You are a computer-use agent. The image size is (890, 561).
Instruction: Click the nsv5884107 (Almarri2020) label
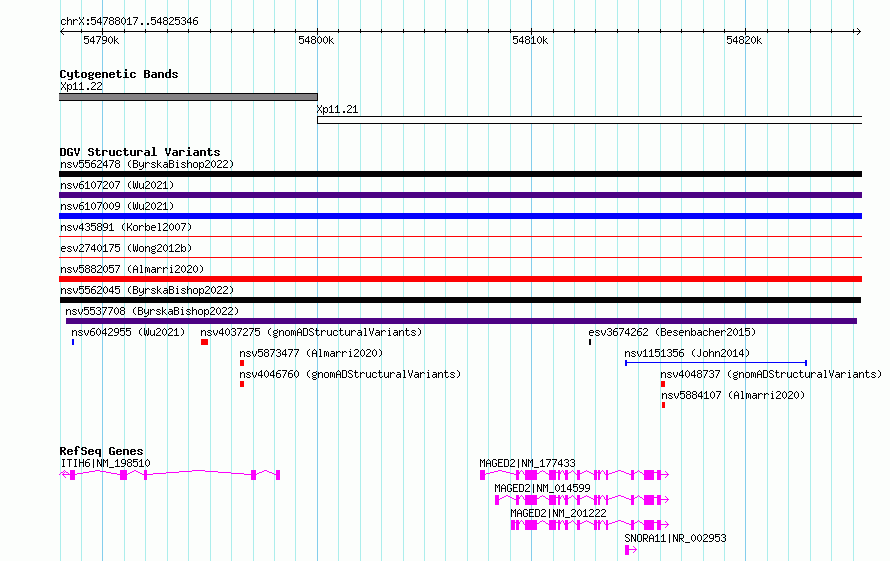733,395
